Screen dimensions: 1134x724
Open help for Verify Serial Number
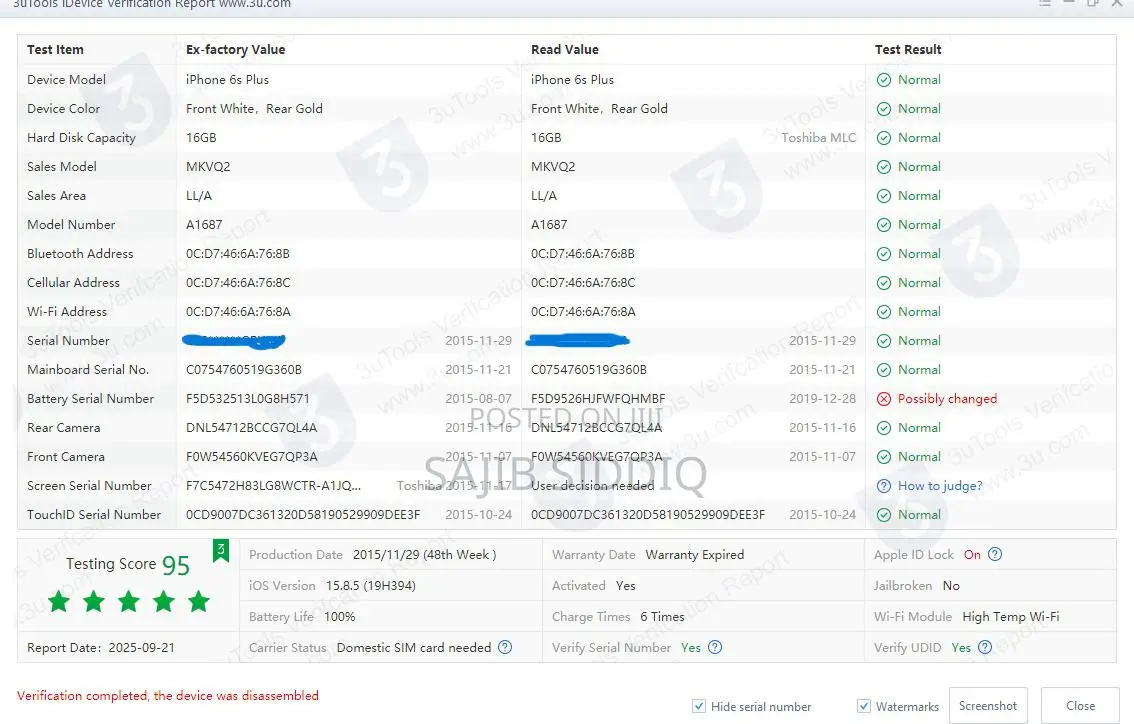click(715, 648)
